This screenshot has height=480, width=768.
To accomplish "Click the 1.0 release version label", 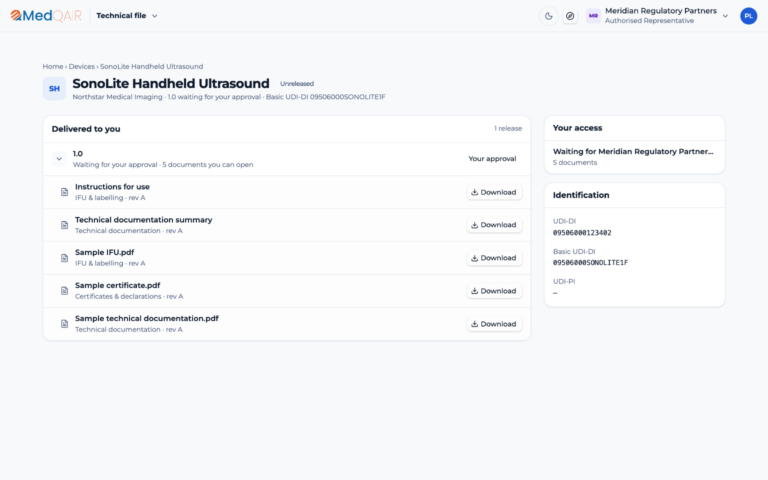I will pyautogui.click(x=78, y=154).
